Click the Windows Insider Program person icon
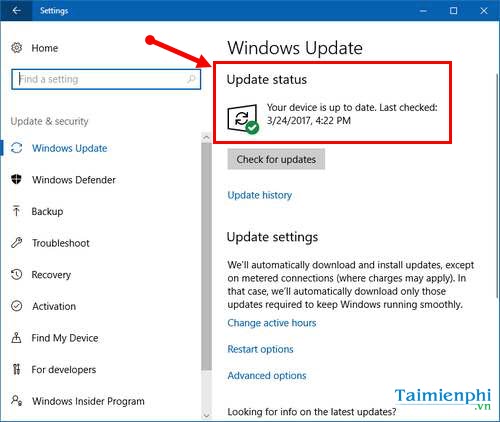The image size is (500, 422). [17, 400]
